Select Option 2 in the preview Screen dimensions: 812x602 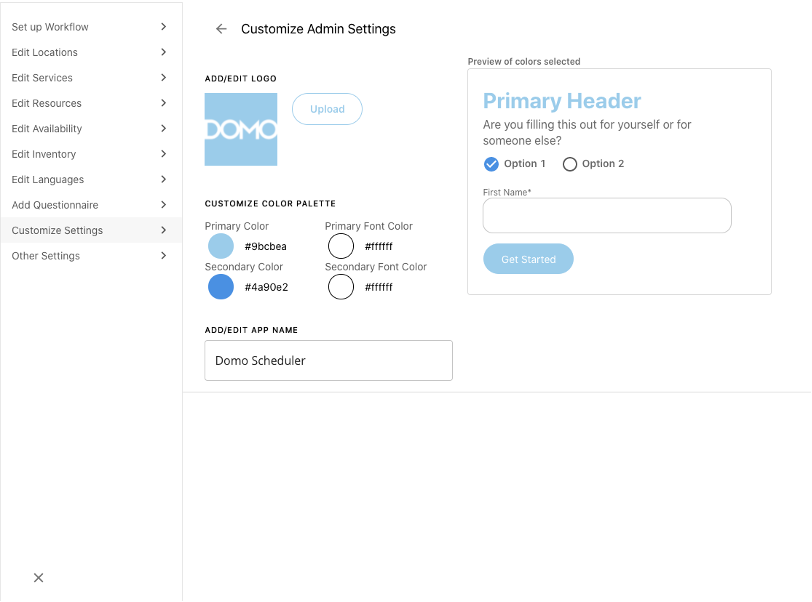[x=570, y=163]
